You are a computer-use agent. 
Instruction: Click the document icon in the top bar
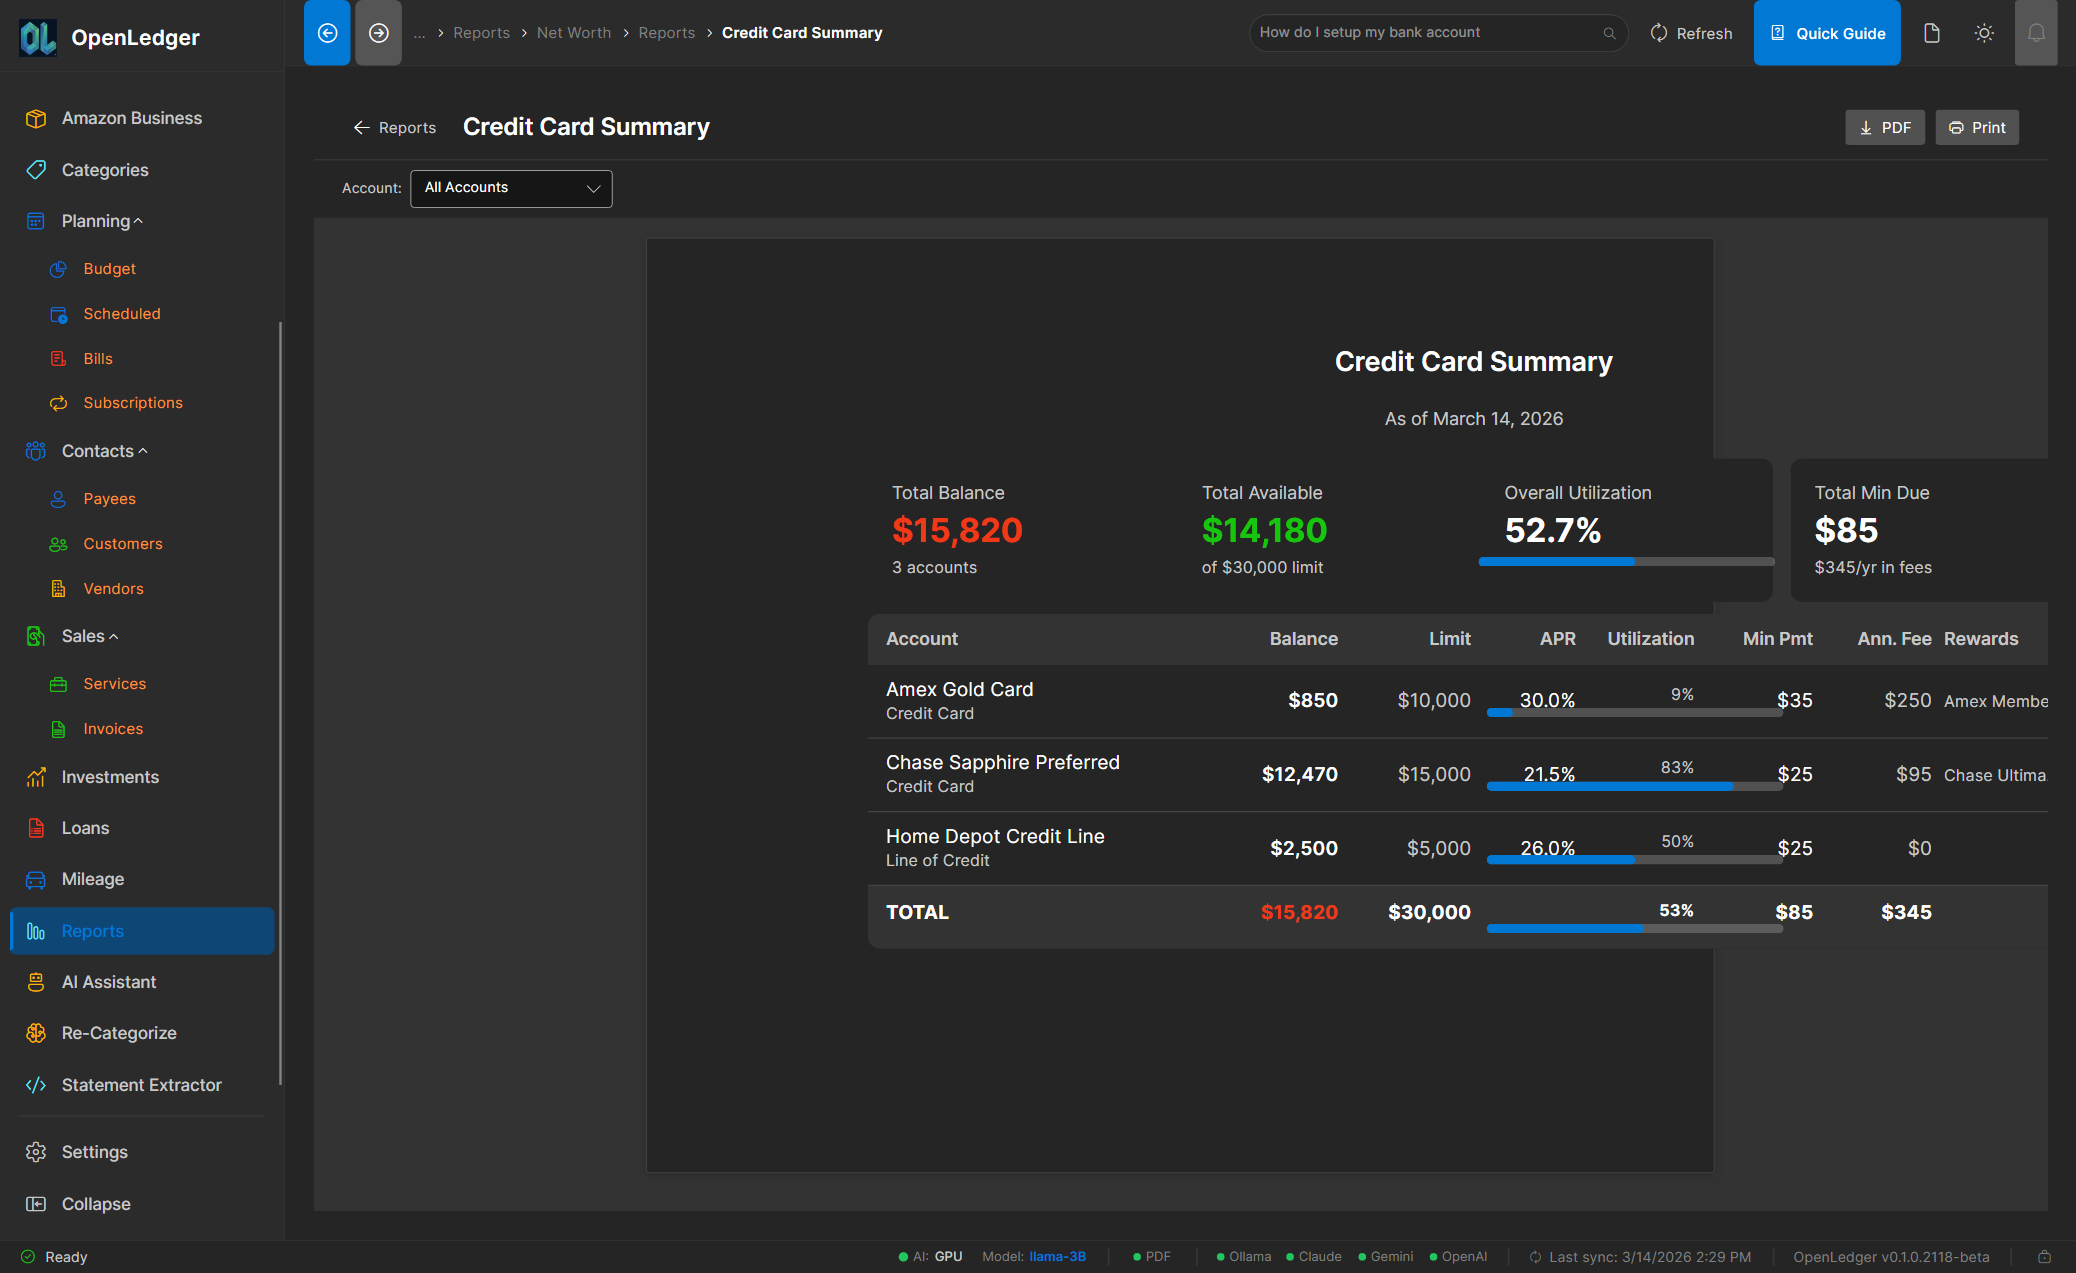tap(1931, 32)
